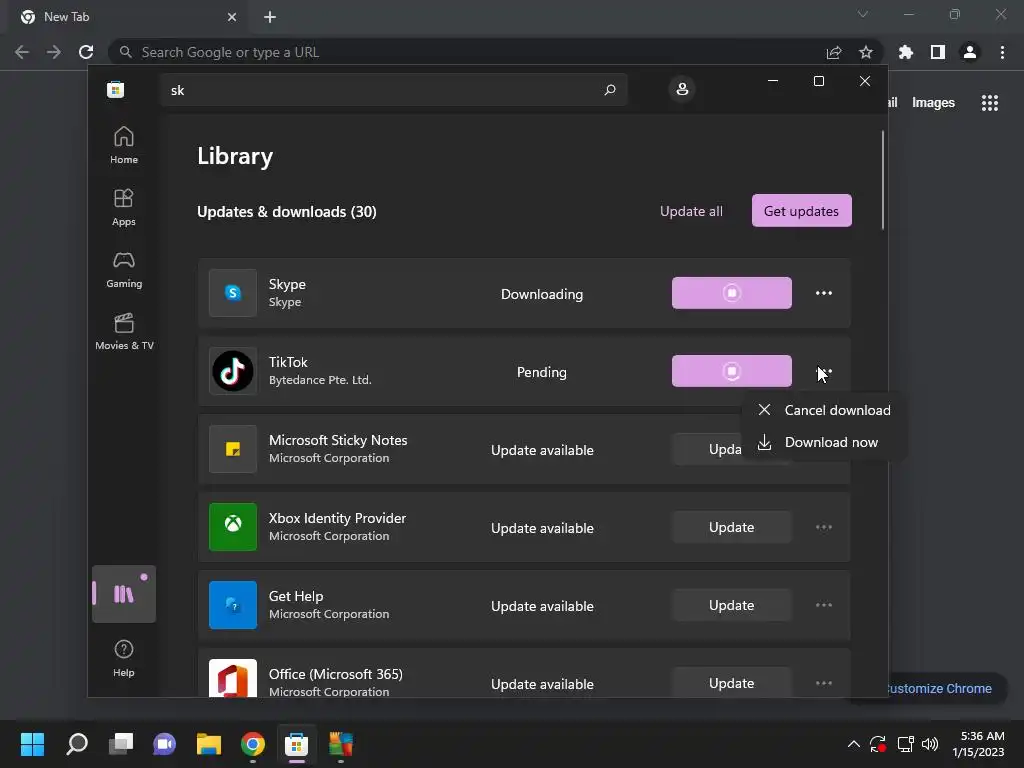Open the Home section in Microsoft Store sidebar

click(123, 145)
